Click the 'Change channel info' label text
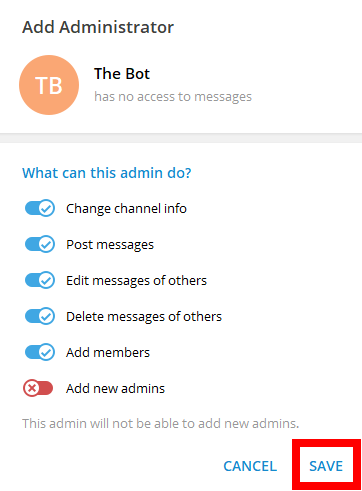 [126, 209]
